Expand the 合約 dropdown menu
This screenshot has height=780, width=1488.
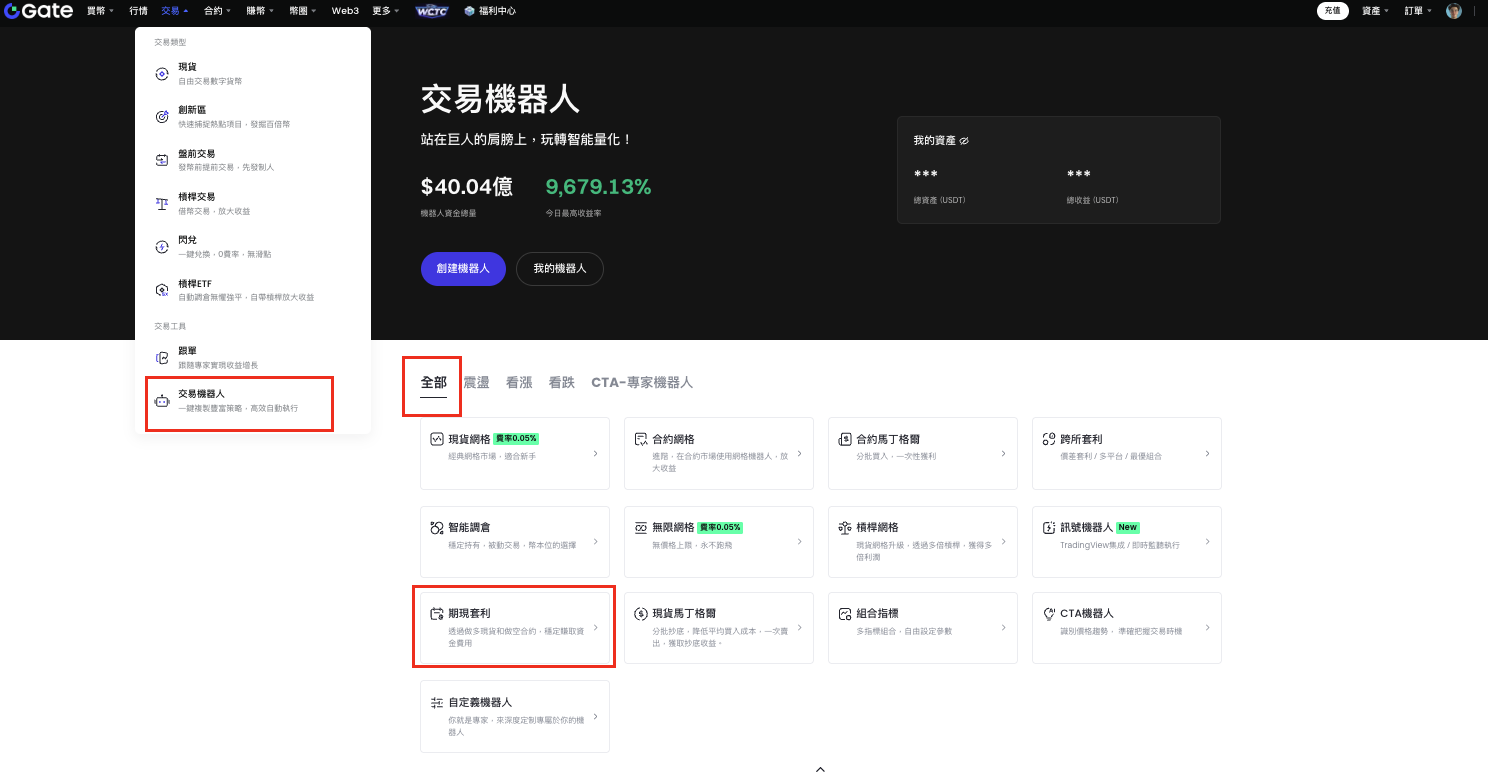pyautogui.click(x=217, y=11)
